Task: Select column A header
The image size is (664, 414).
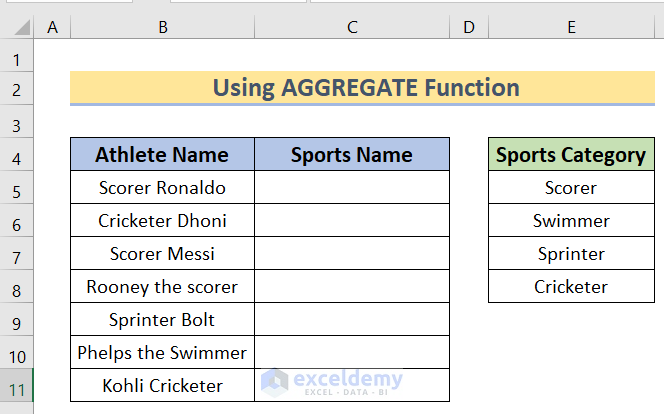Action: (52, 28)
